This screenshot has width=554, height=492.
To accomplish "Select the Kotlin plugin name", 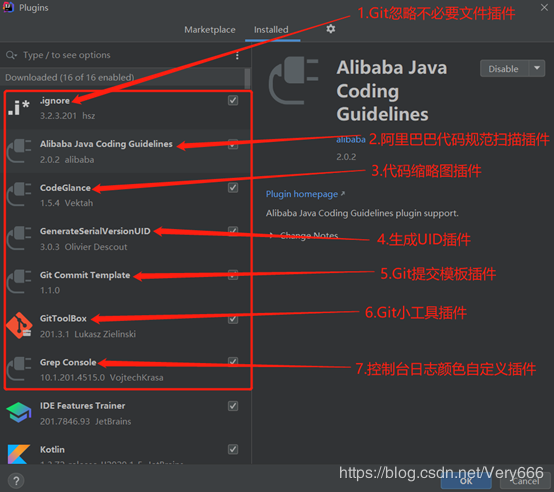I will [52, 449].
